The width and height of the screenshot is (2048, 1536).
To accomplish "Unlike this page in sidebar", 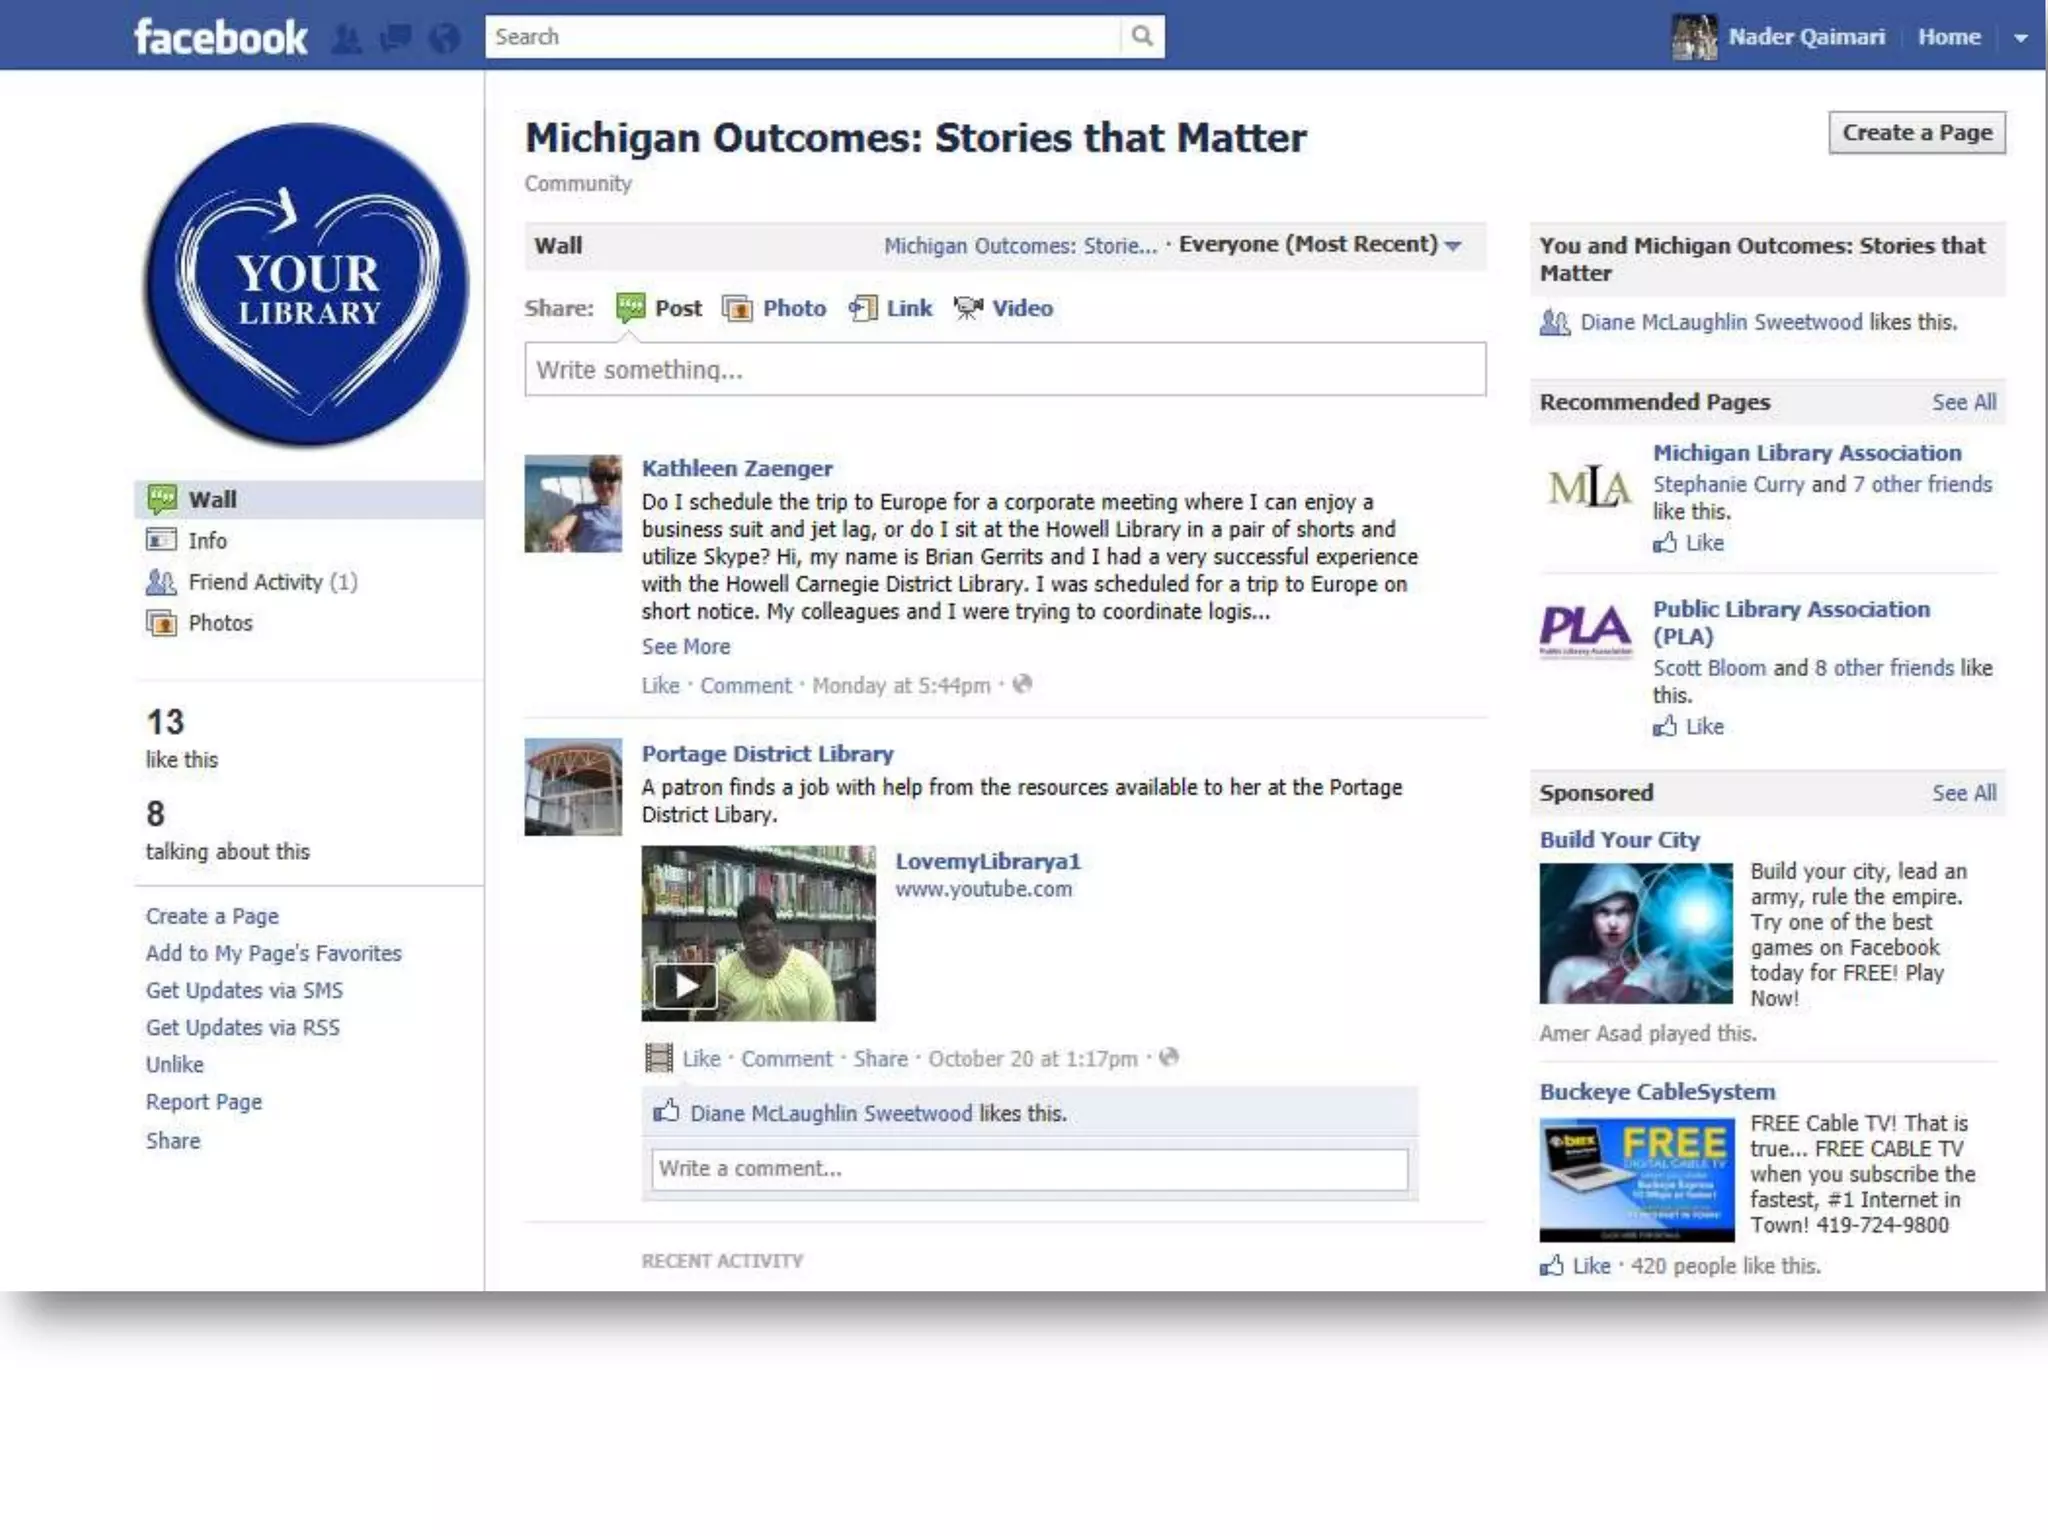I will coord(175,1064).
